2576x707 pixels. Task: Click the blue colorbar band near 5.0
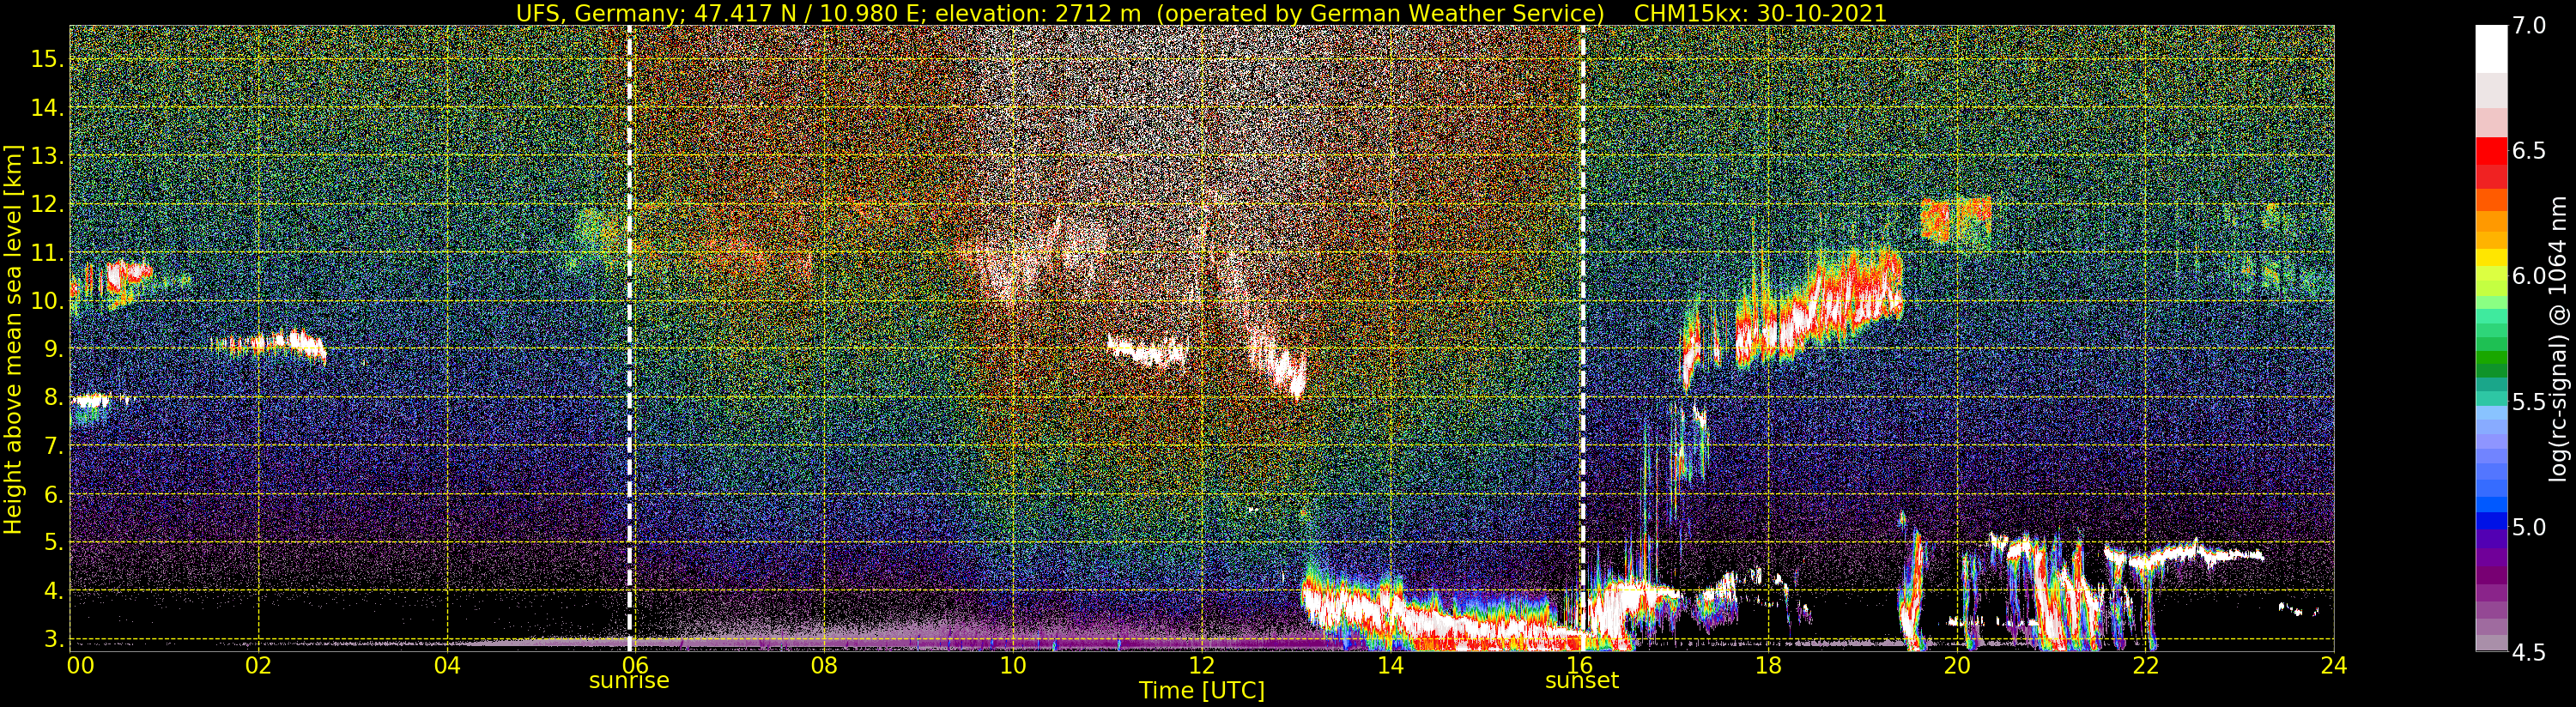(x=2491, y=521)
